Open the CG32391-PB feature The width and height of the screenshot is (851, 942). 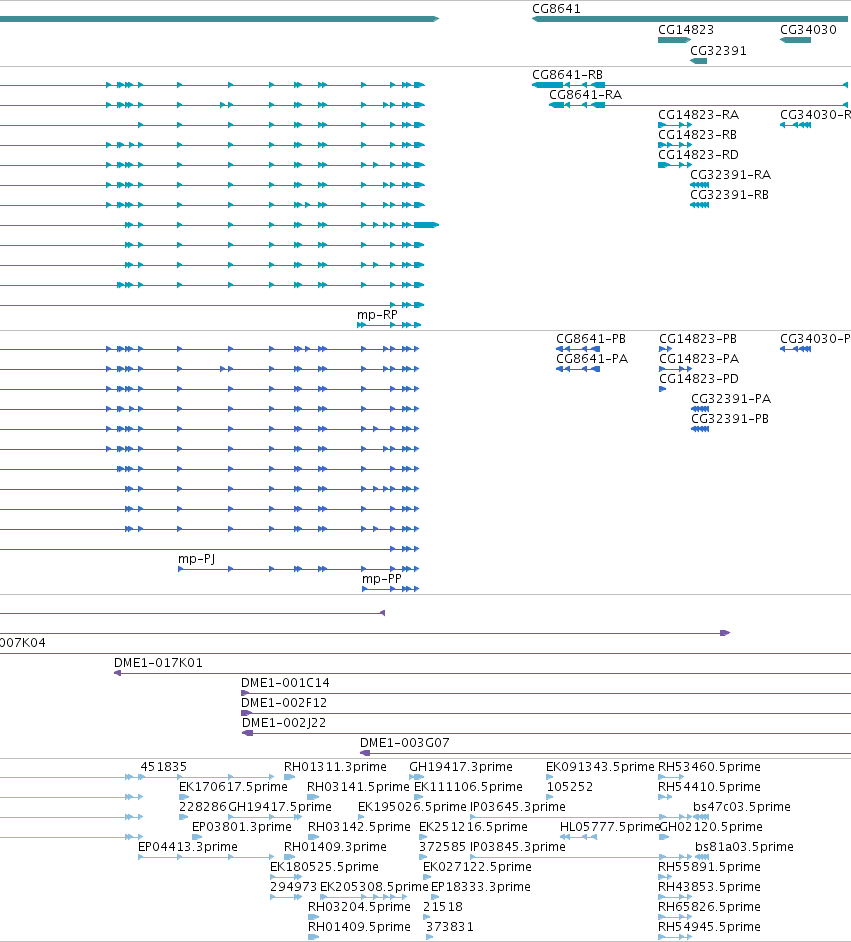700,429
